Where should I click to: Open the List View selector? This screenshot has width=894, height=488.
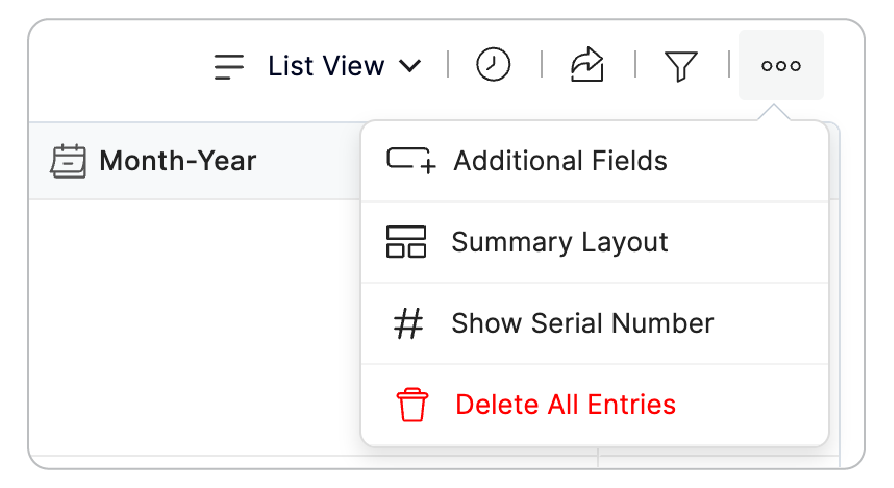(326, 67)
